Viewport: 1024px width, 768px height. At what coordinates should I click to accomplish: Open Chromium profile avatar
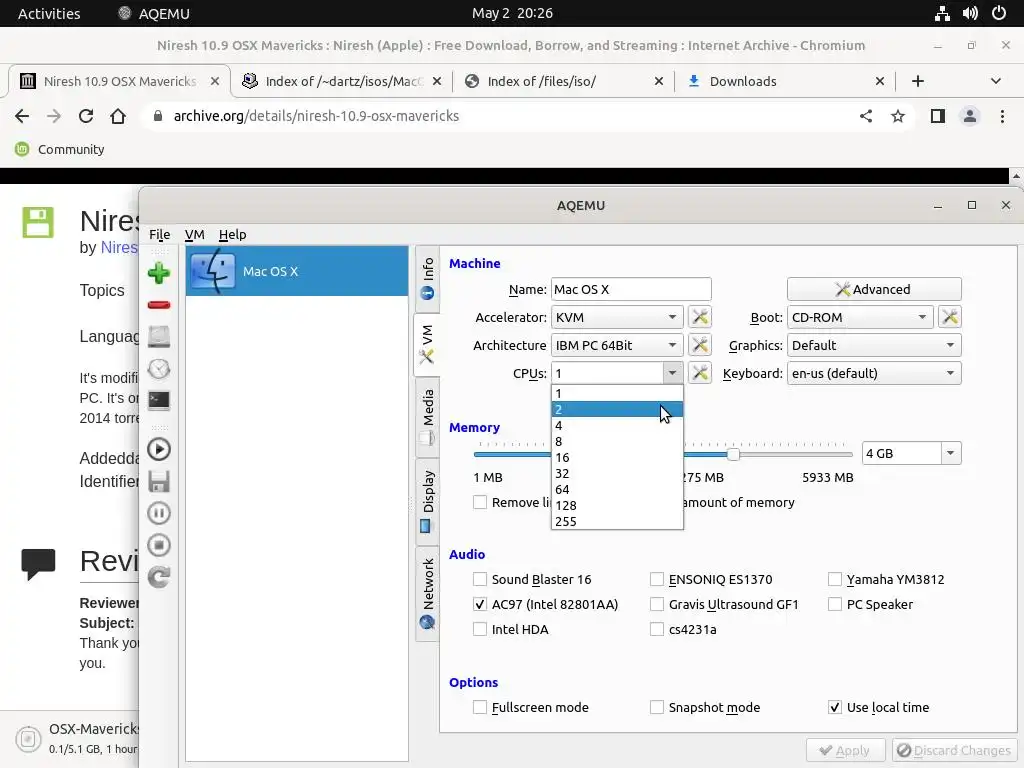coord(970,116)
